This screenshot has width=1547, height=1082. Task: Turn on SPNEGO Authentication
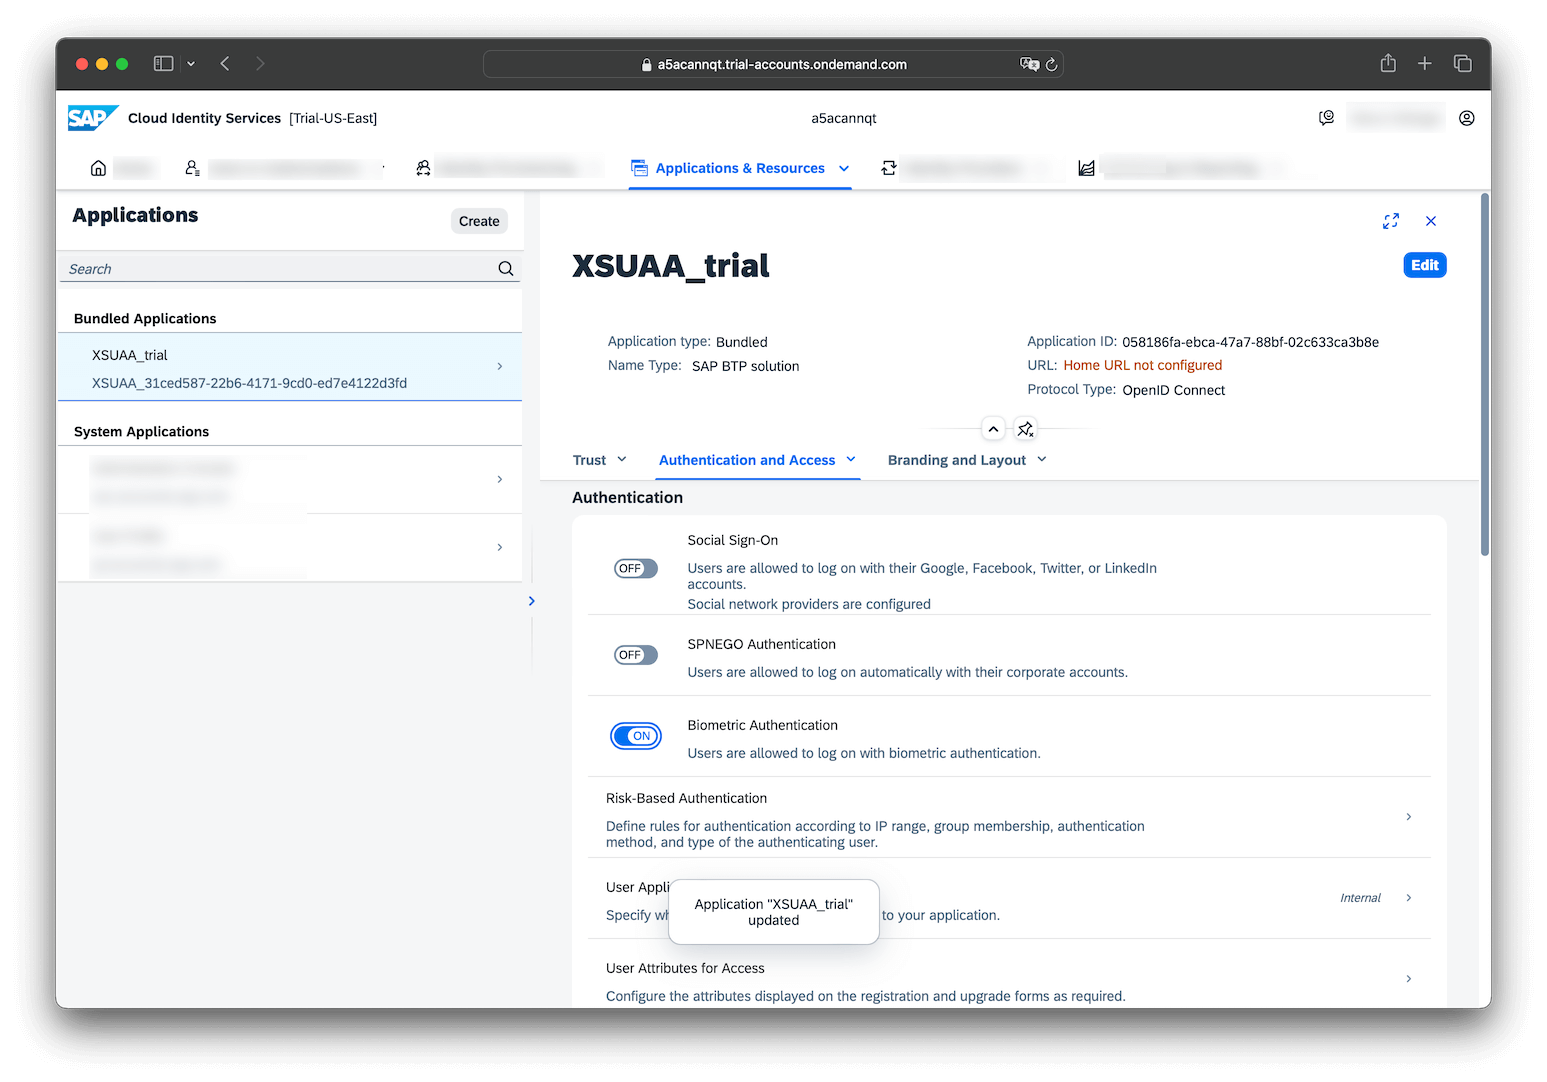[x=635, y=655]
